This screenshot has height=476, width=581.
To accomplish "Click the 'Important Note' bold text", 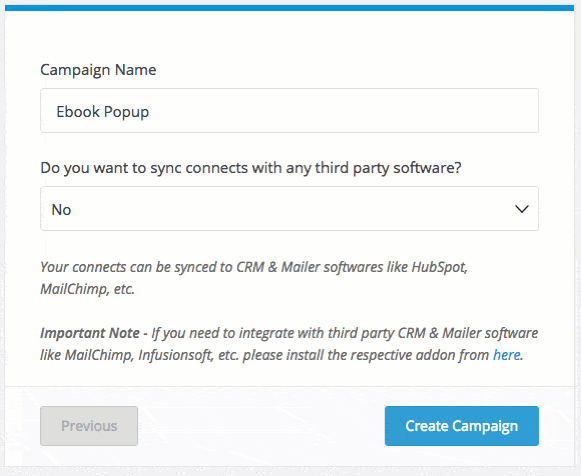I will click(90, 333).
